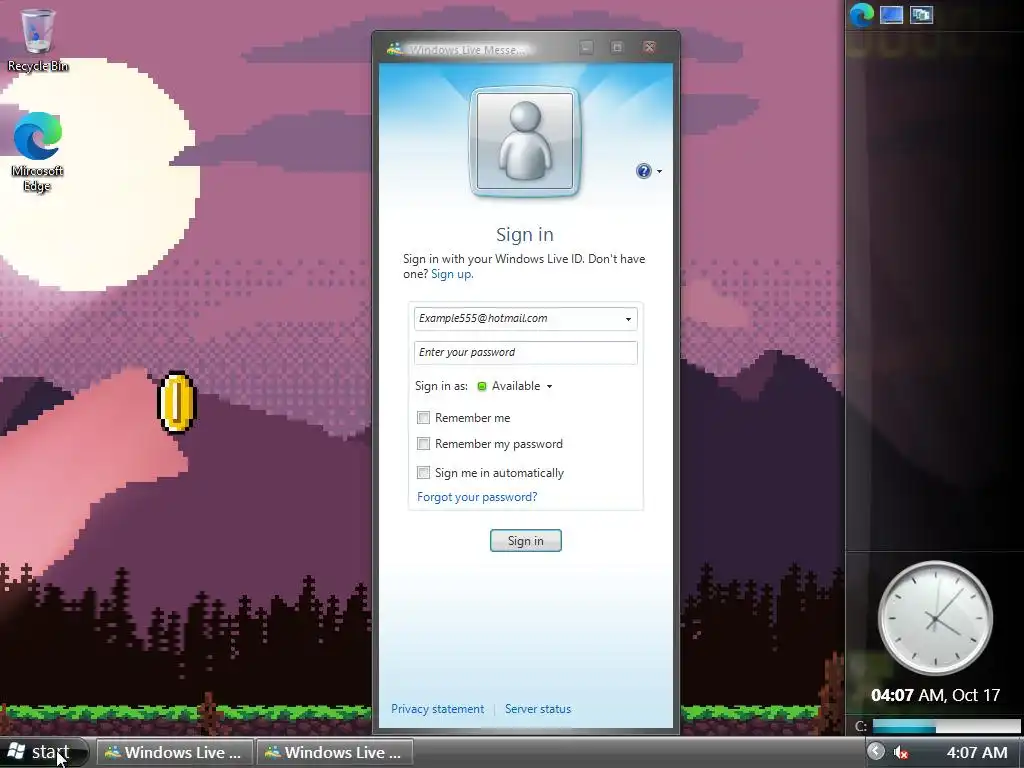Follow the Sign up link

[x=452, y=274]
